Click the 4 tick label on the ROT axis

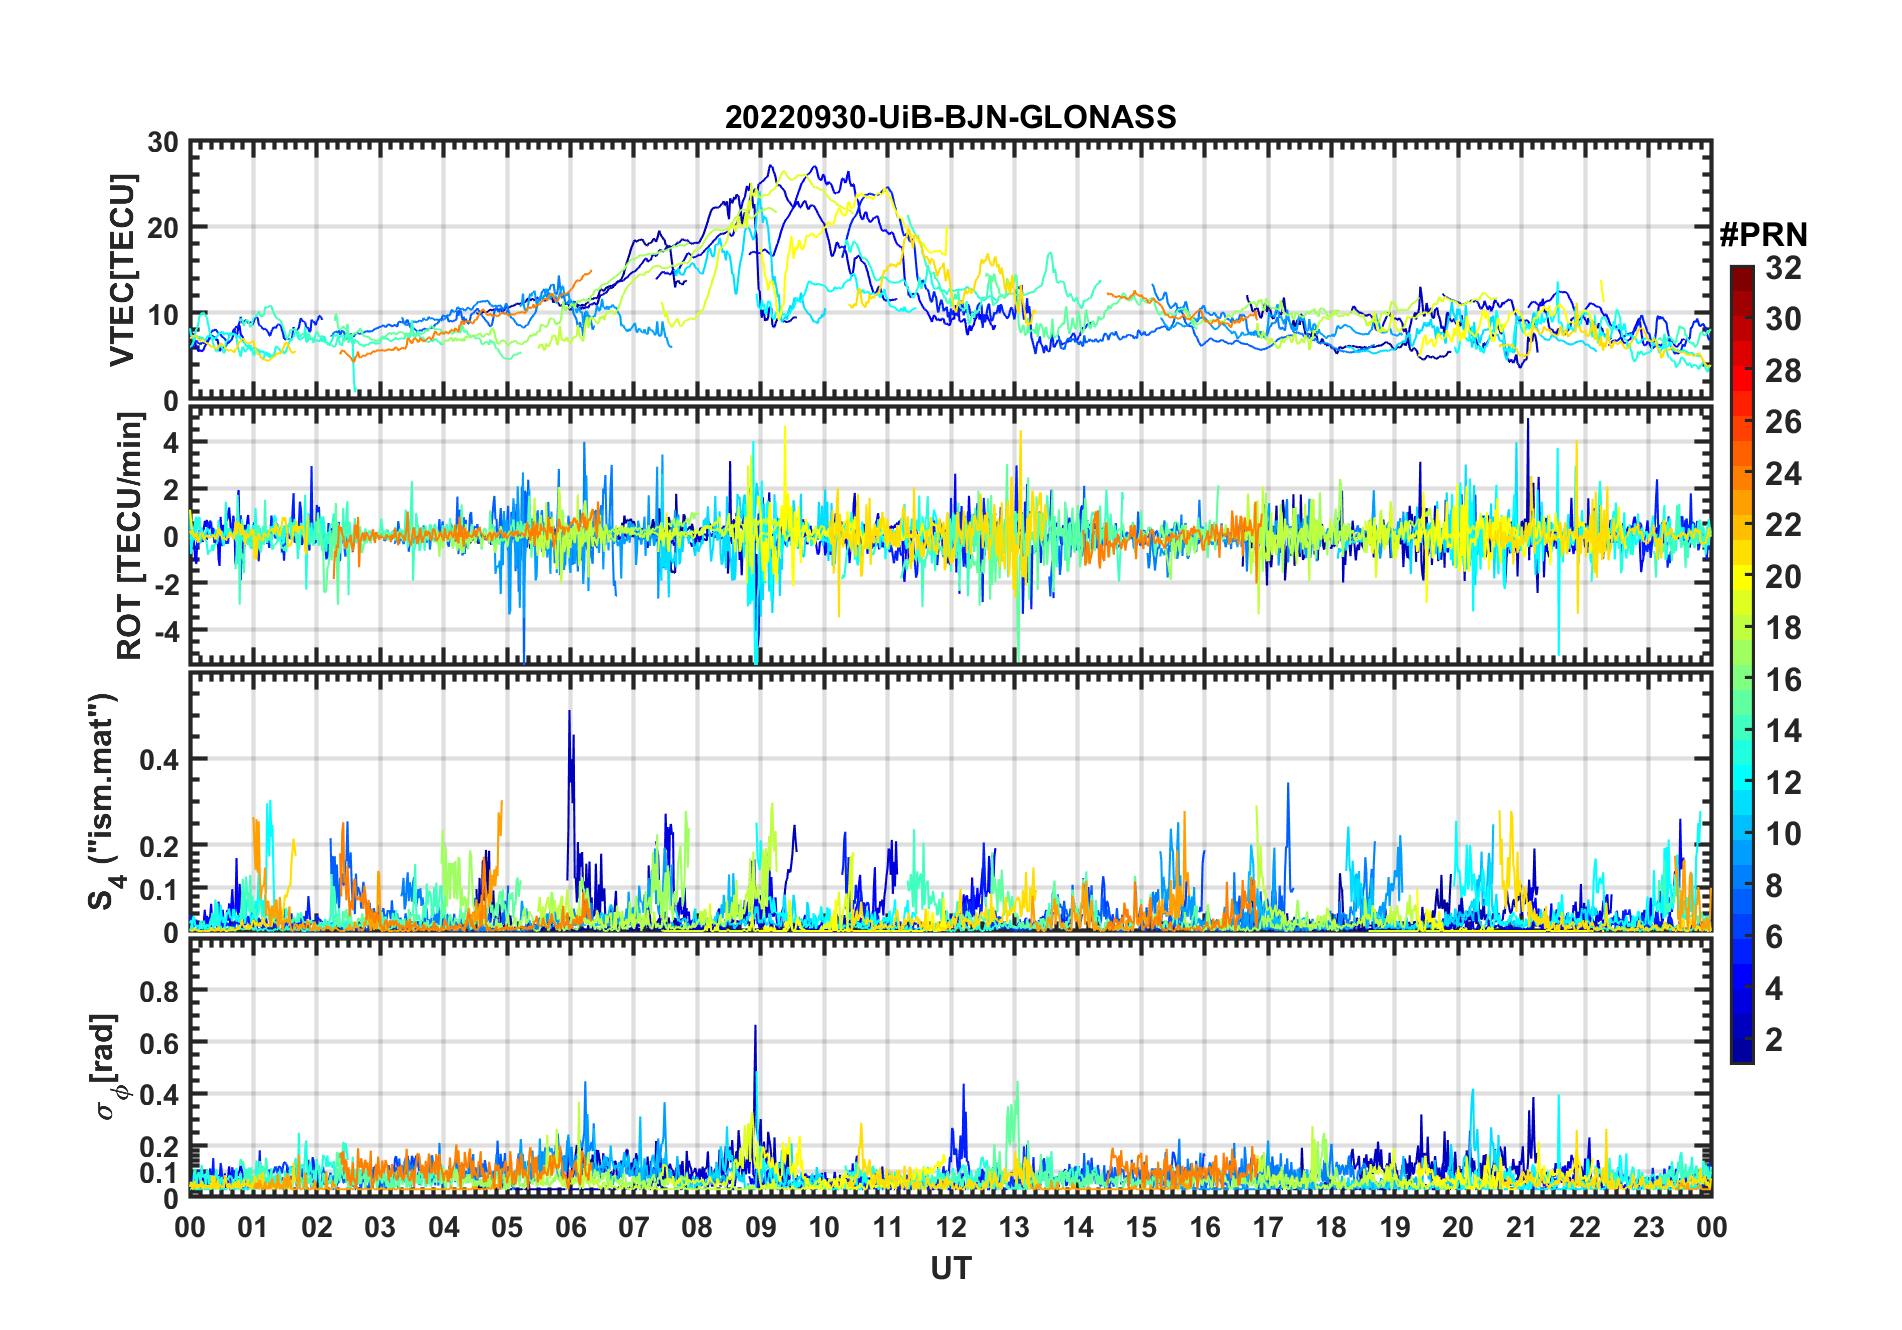pyautogui.click(x=171, y=442)
